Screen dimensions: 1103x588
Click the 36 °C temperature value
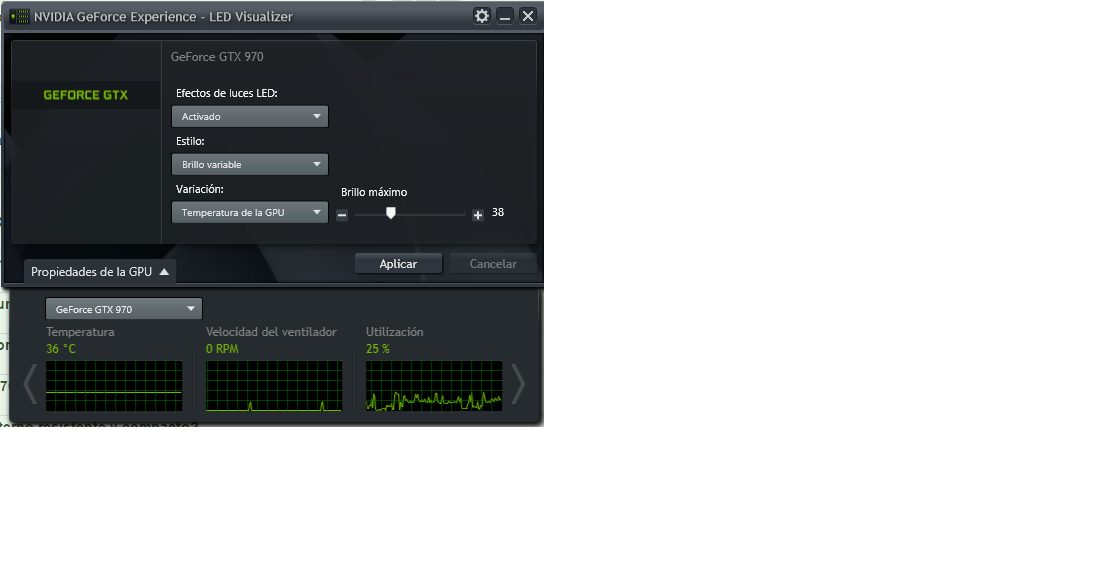(61, 349)
